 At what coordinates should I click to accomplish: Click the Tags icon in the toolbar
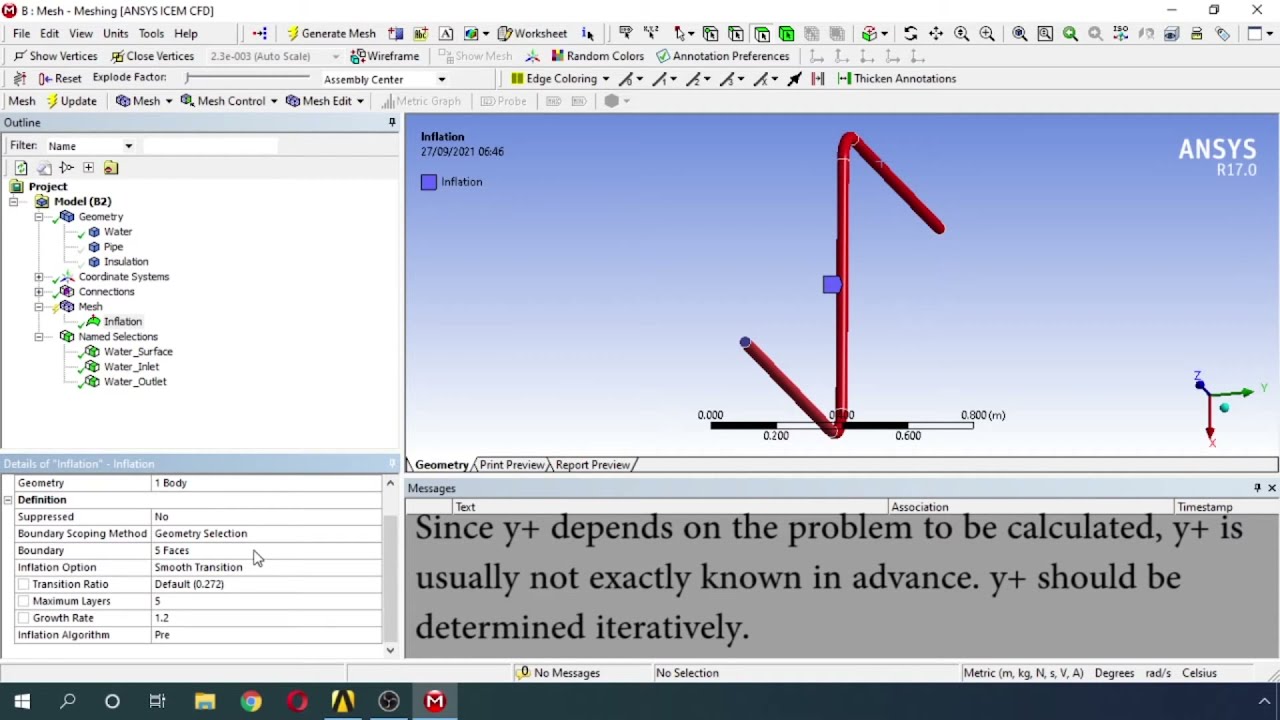[x=1222, y=33]
